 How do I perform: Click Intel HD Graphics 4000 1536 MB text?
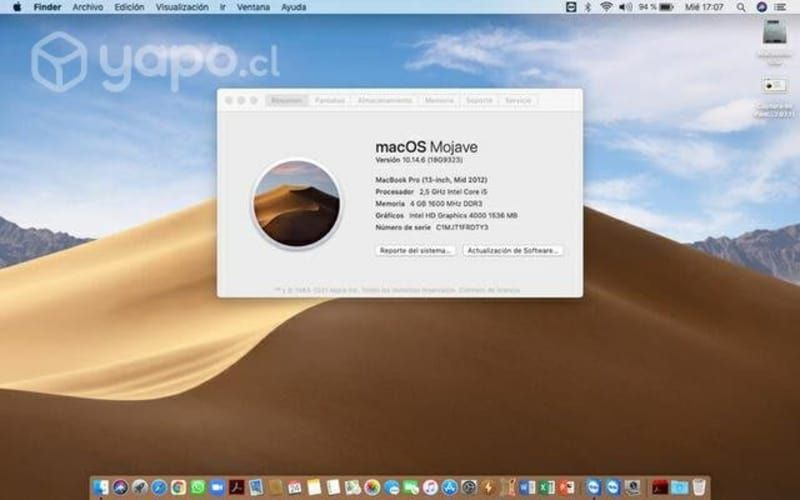click(x=463, y=215)
